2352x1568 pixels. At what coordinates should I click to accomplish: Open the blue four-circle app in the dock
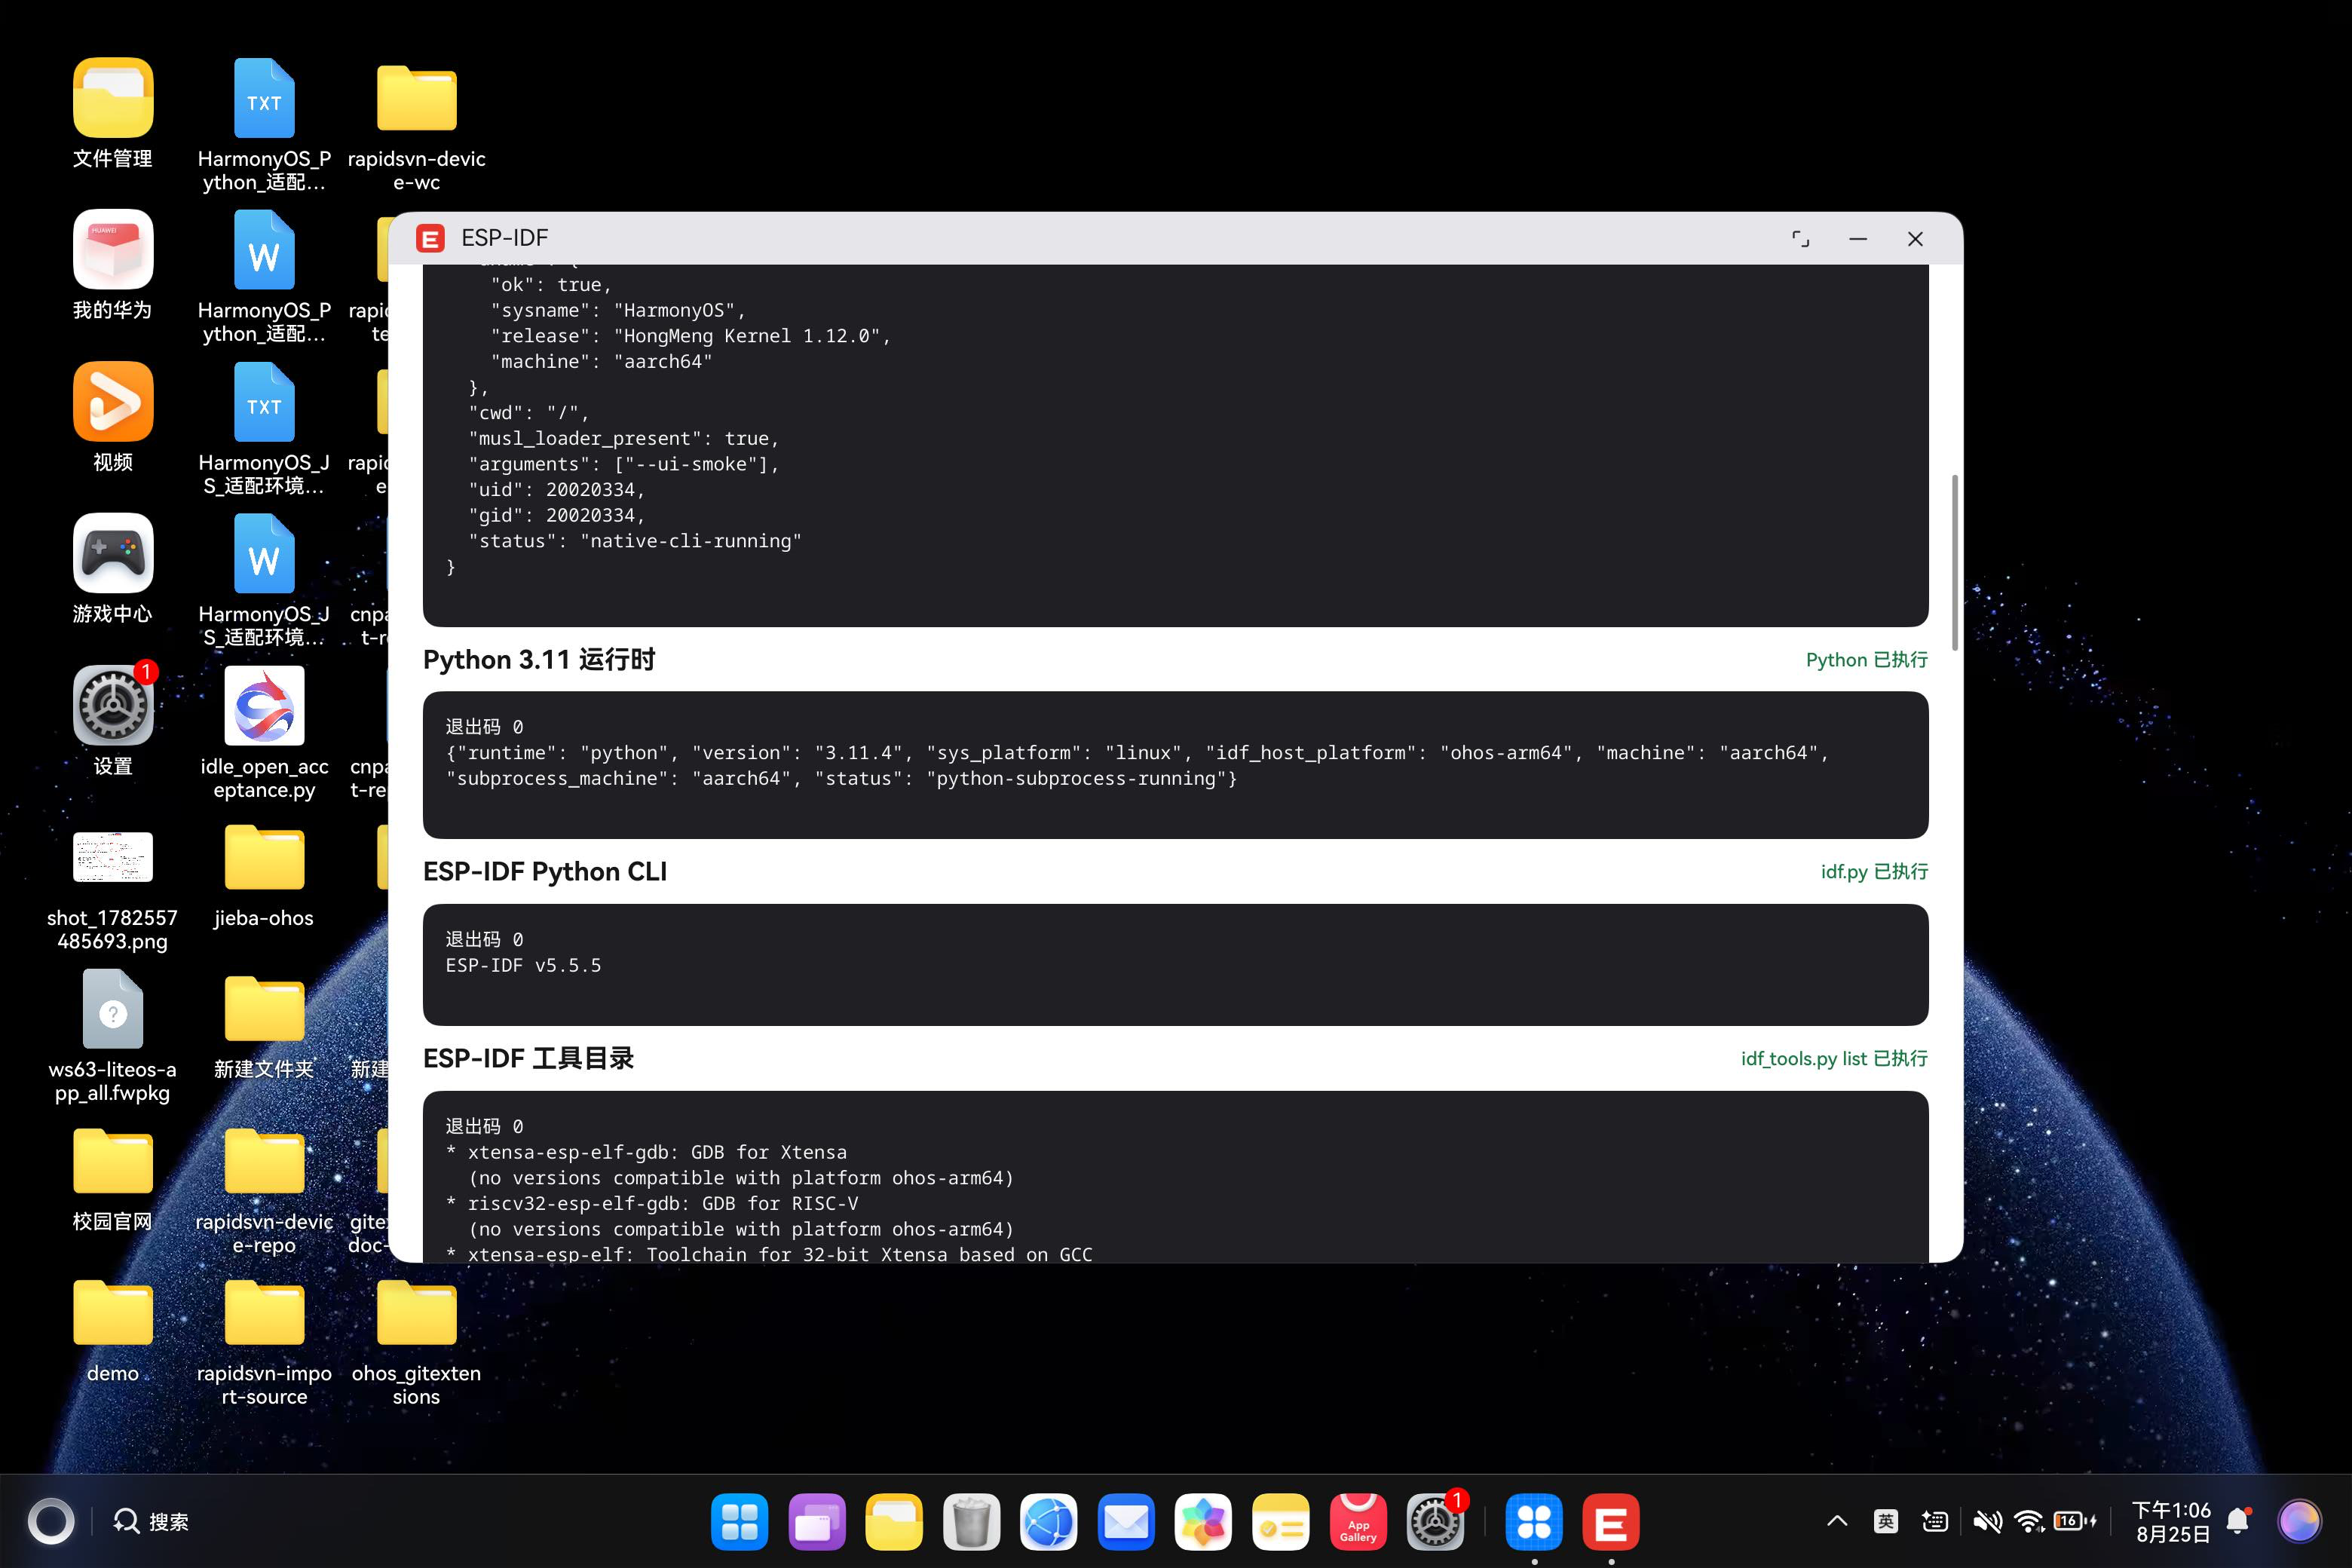(x=1534, y=1521)
